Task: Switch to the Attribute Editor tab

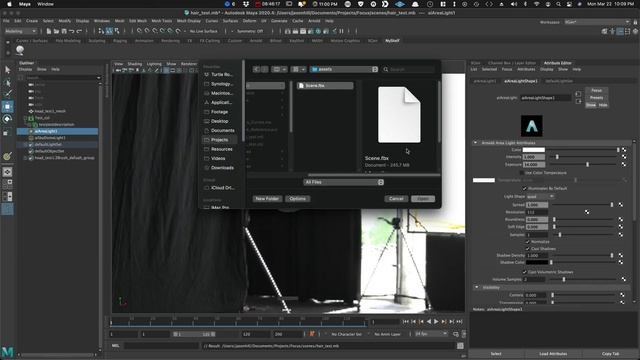Action: pos(558,63)
